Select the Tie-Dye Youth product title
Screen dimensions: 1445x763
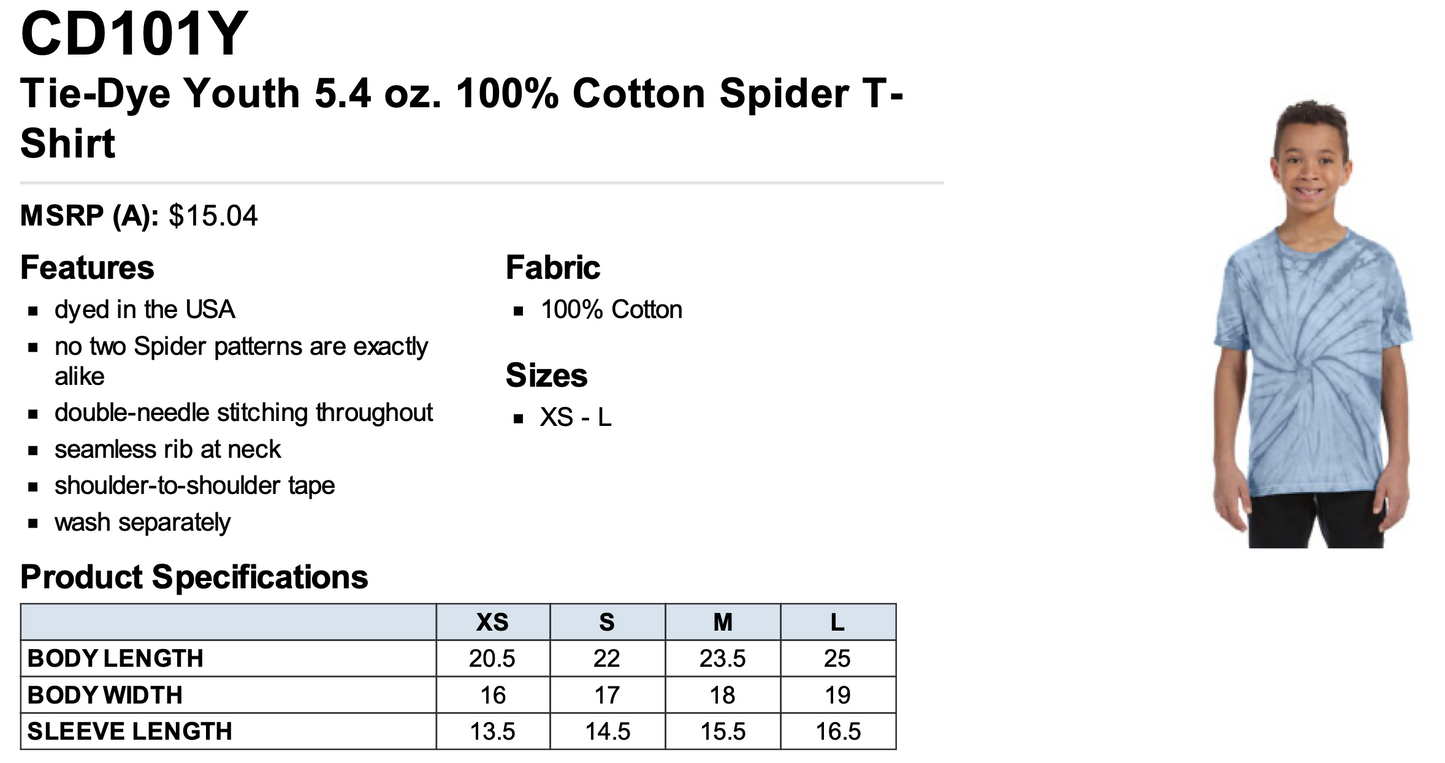point(462,118)
